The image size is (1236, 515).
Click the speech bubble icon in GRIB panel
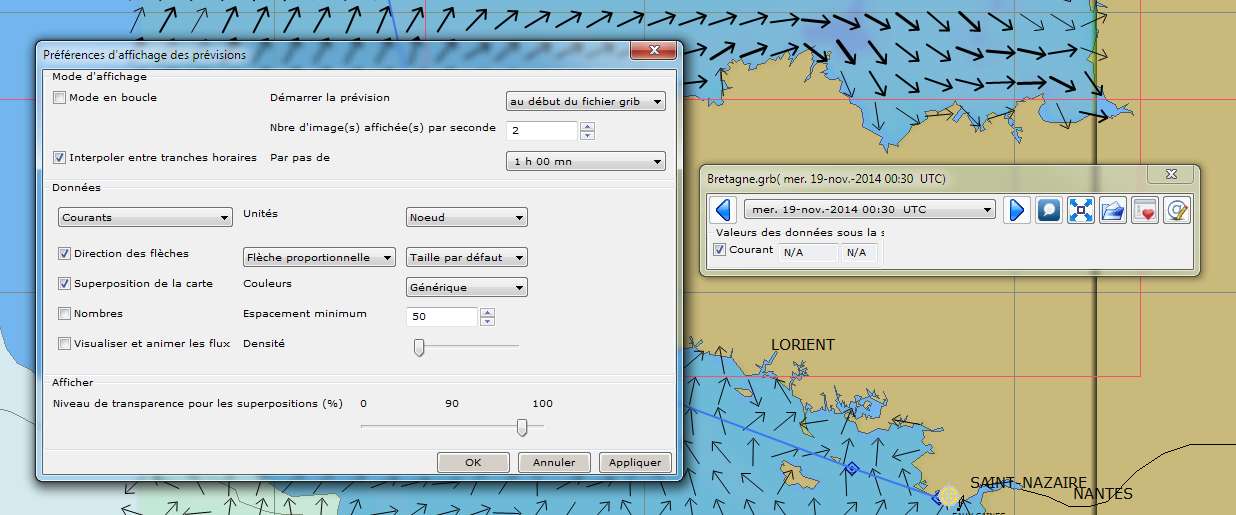click(1049, 210)
